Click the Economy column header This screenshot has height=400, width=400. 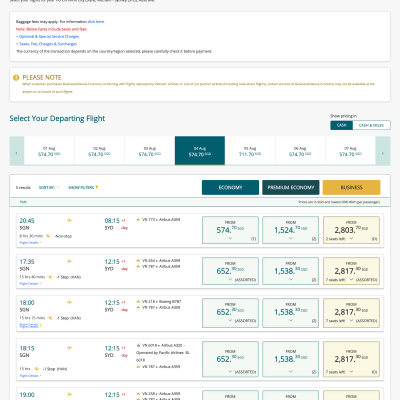pyautogui.click(x=230, y=187)
